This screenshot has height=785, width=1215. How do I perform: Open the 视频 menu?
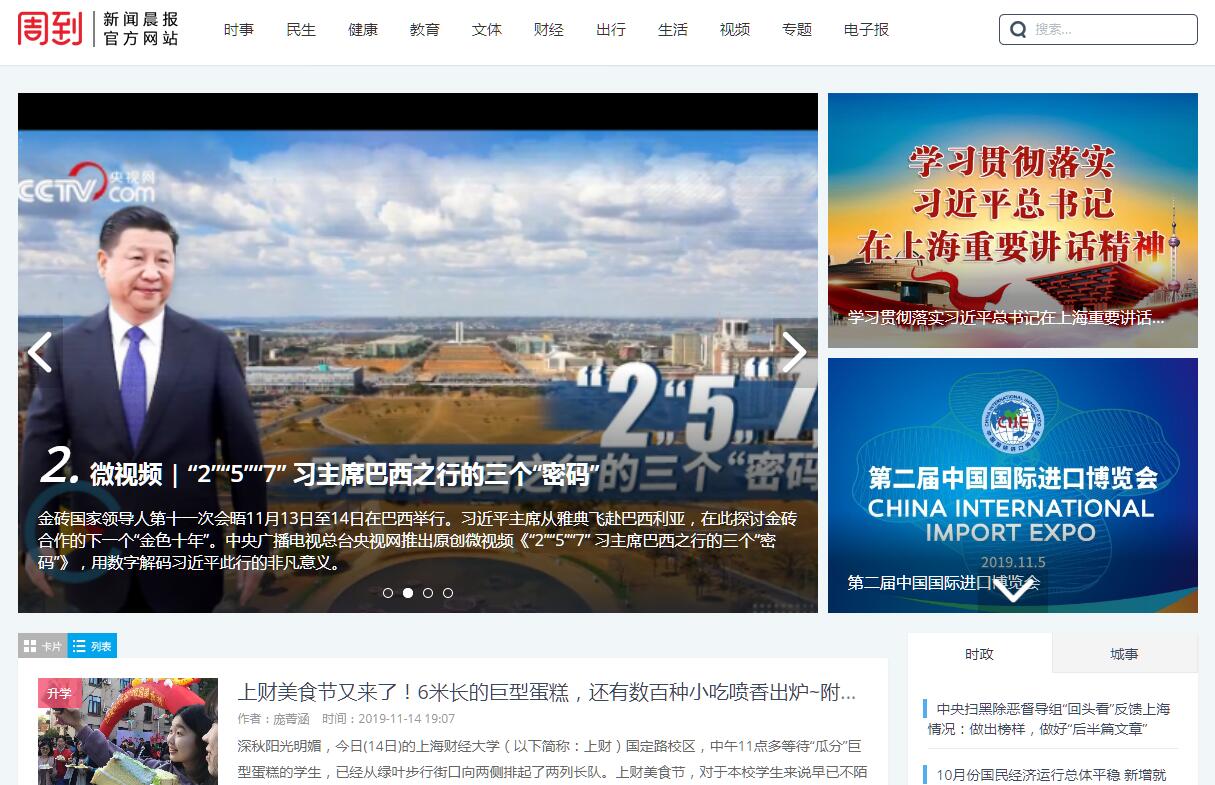735,30
